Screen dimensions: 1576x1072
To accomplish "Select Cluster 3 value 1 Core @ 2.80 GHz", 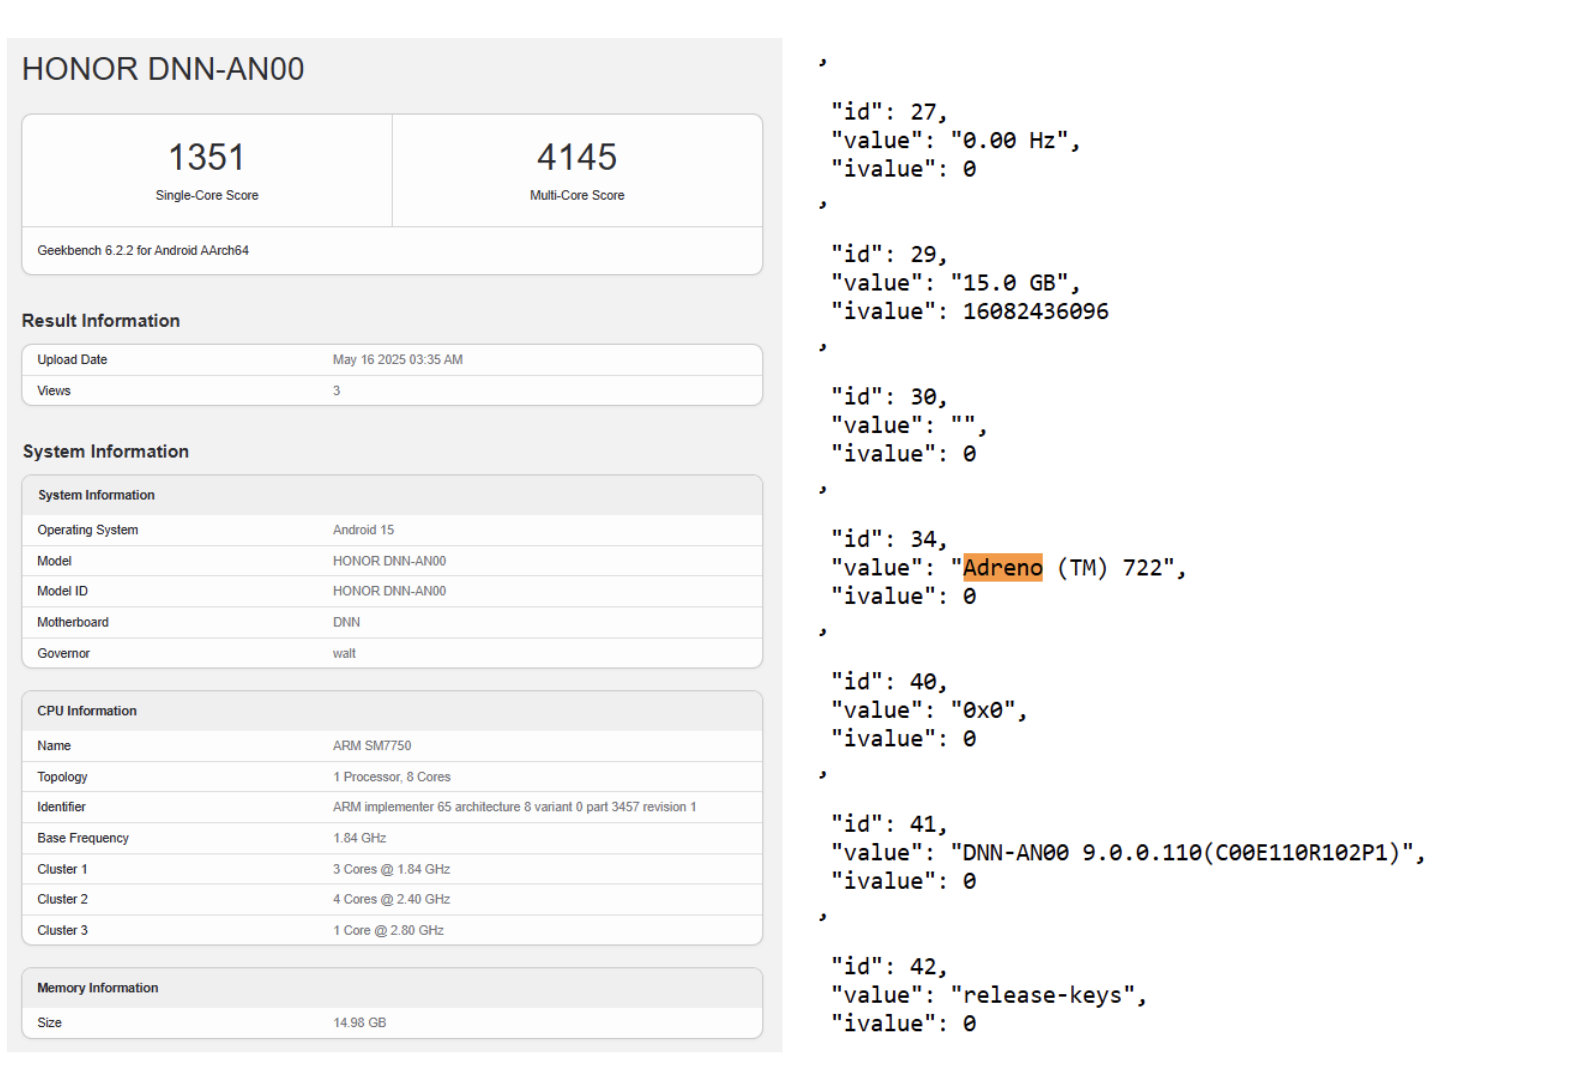I will [x=388, y=930].
